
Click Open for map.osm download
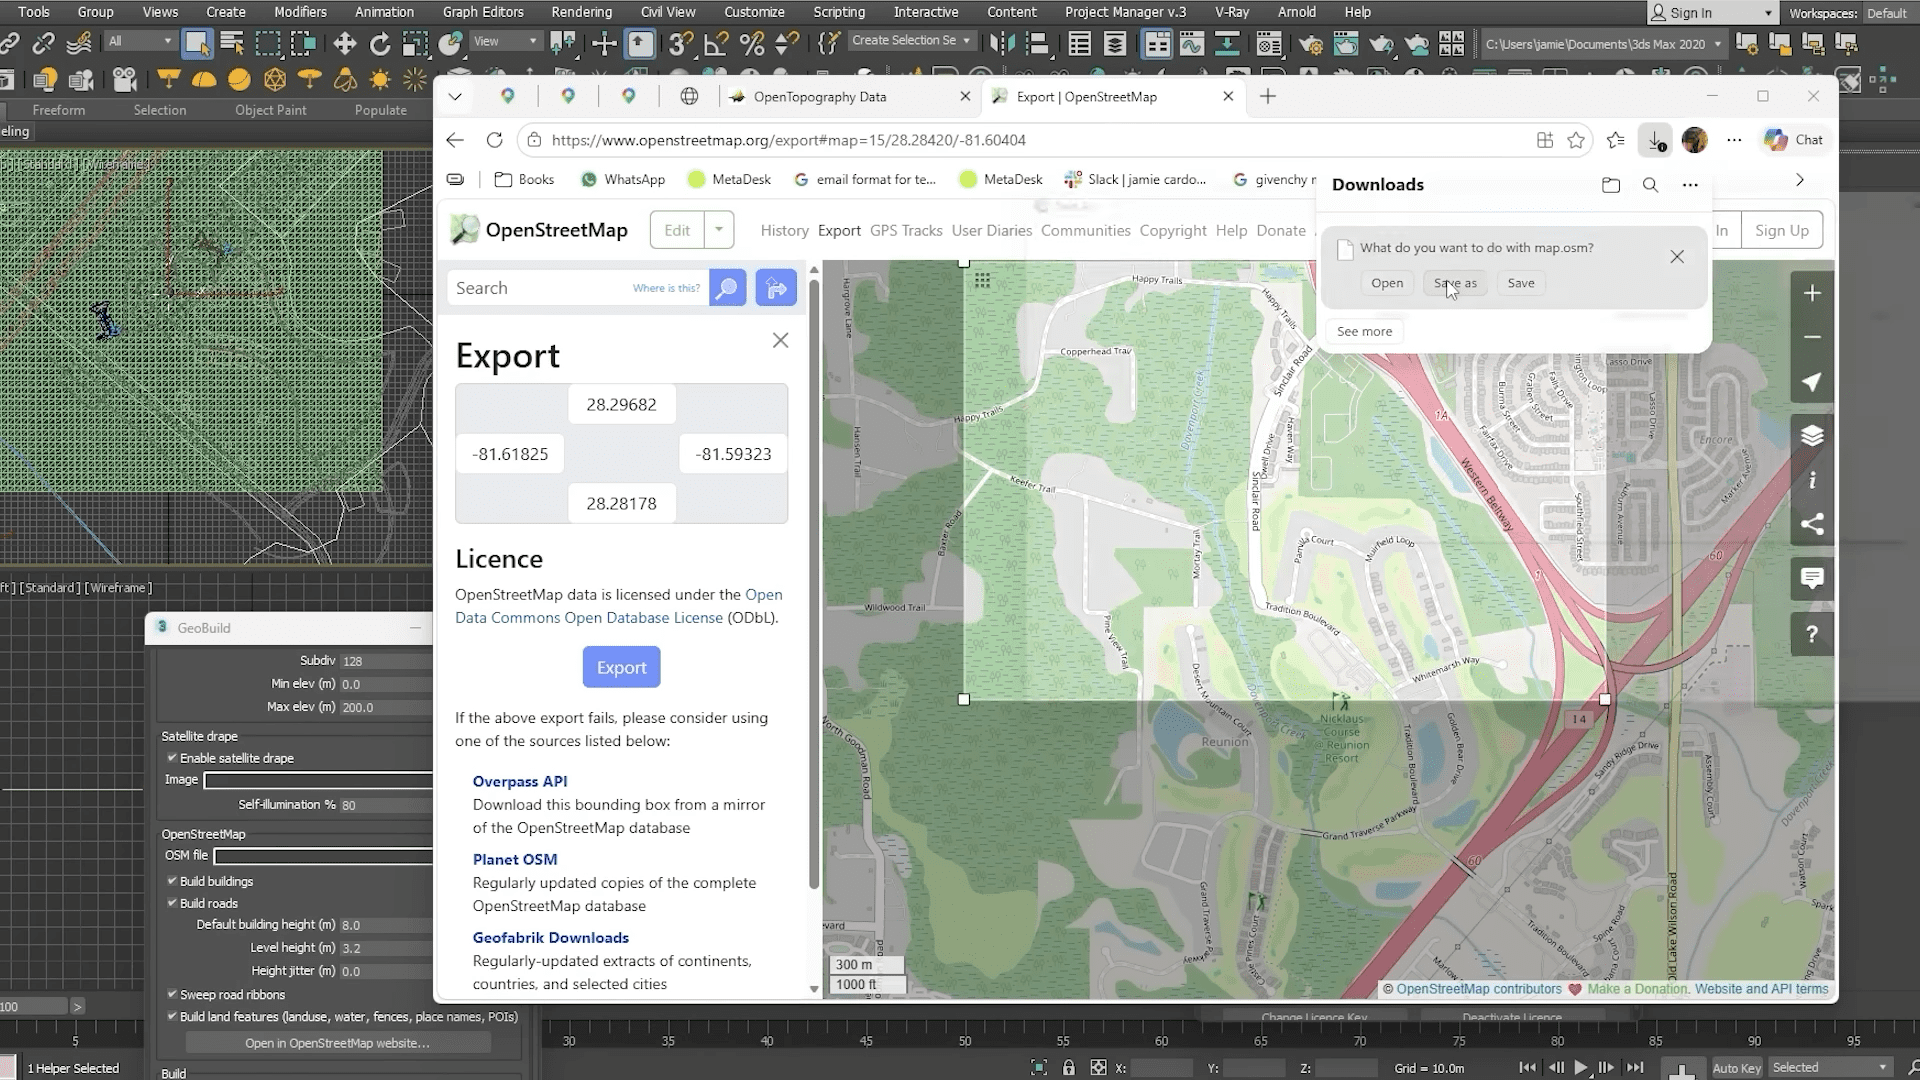1387,283
